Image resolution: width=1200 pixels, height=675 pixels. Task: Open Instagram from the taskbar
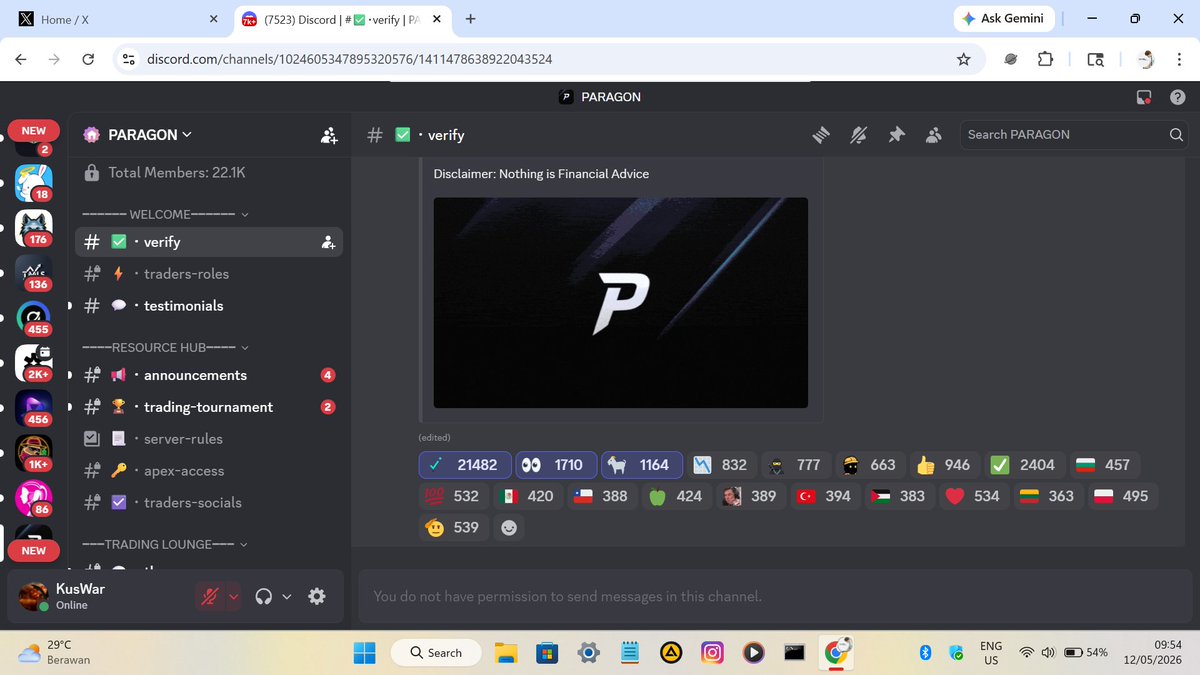click(712, 653)
